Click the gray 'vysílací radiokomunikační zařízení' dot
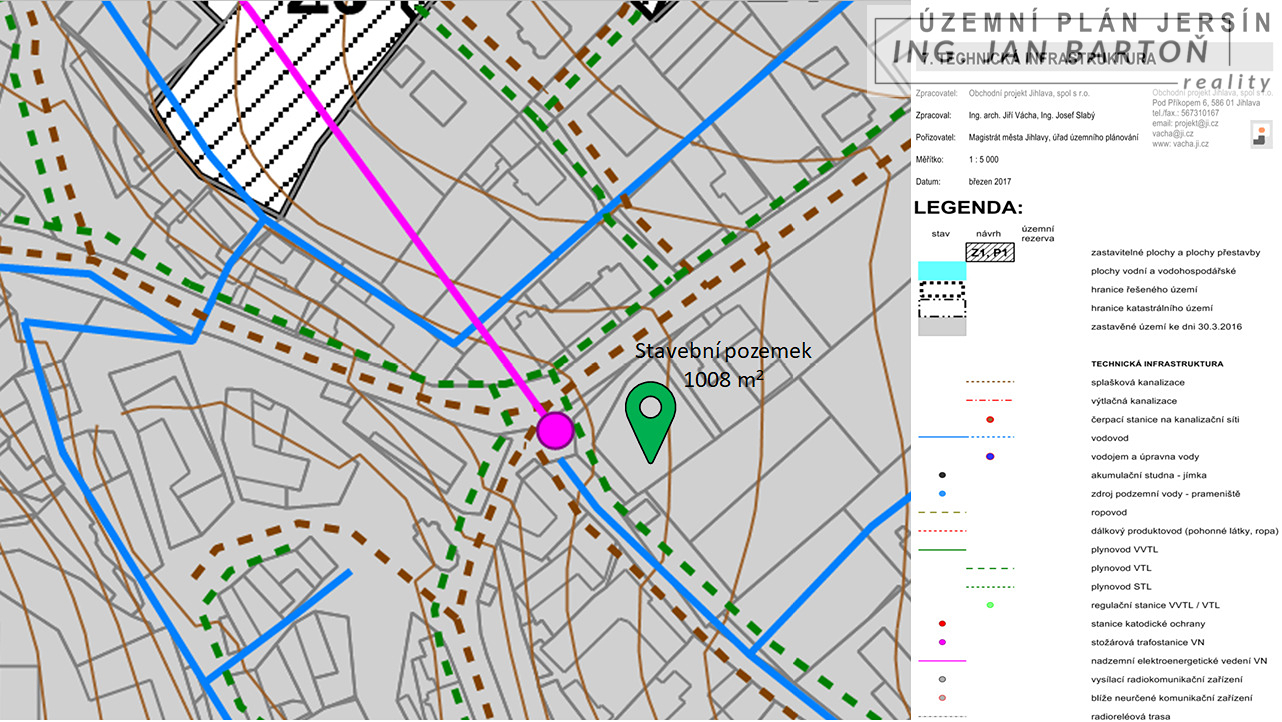Viewport: 1282px width, 722px height. point(942,679)
